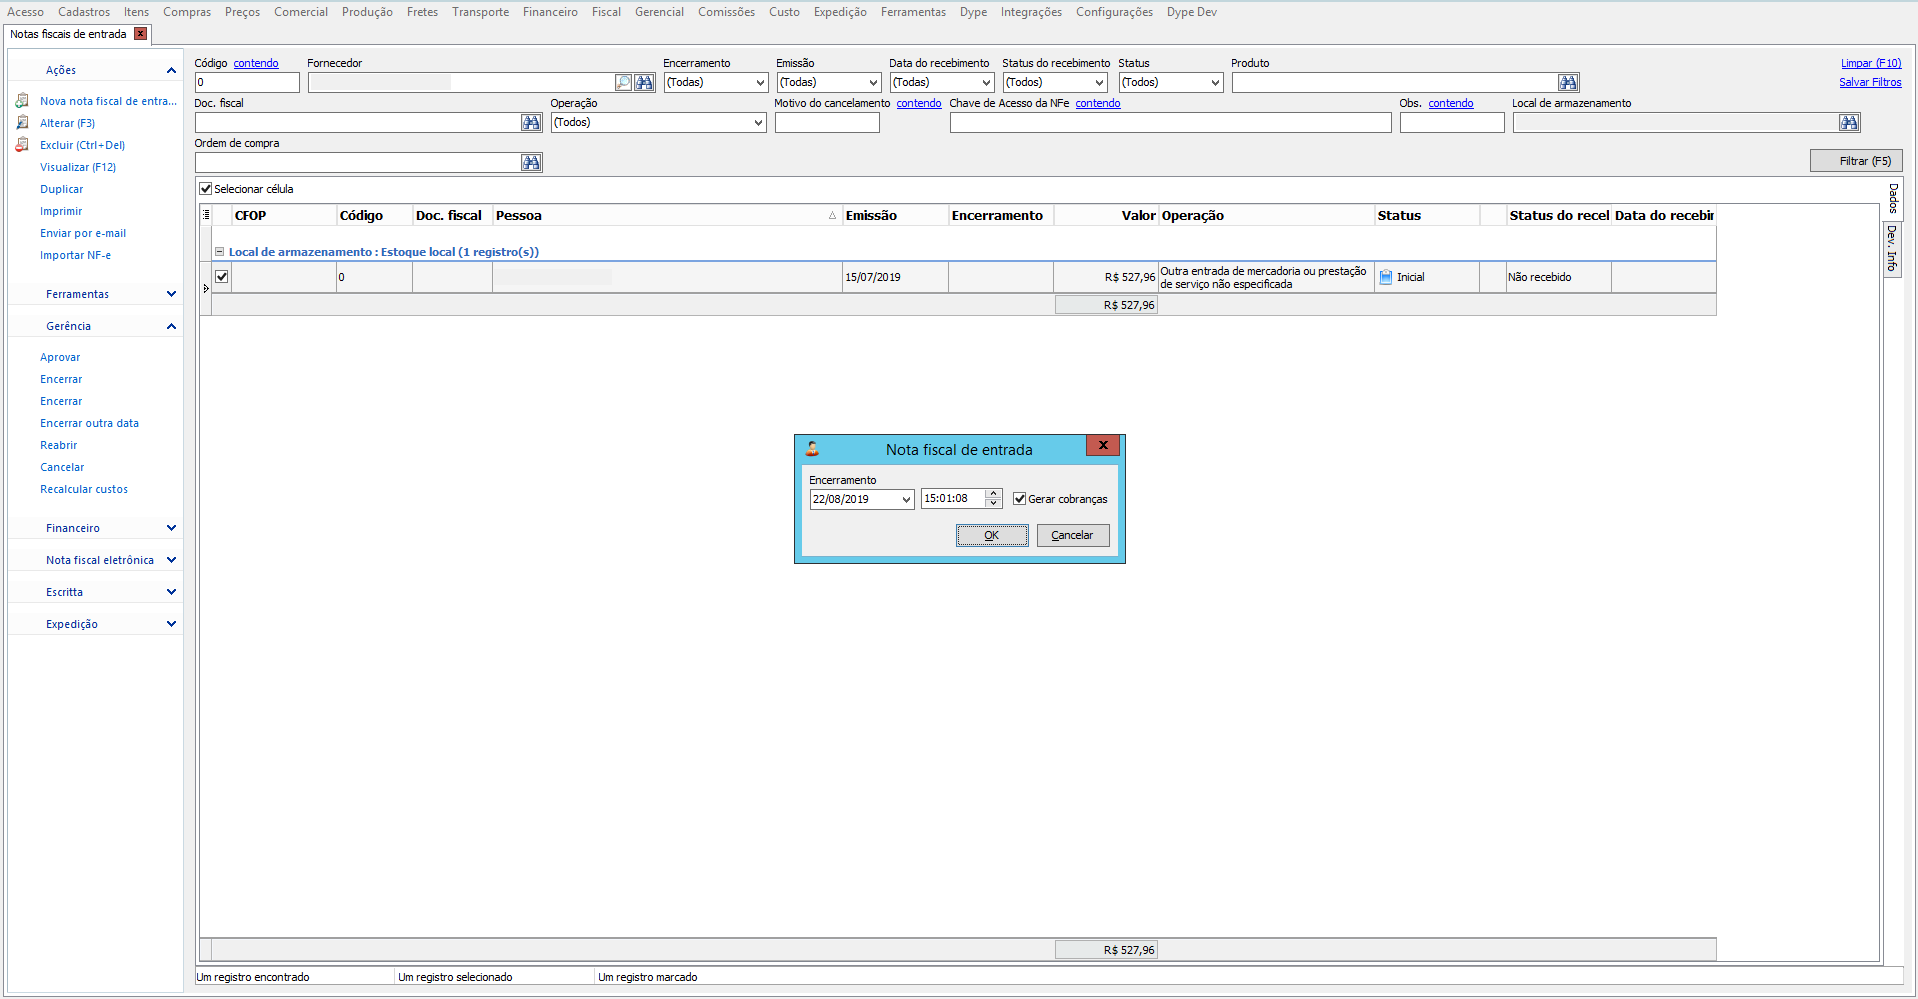Click the Fornecedor magnifier search icon
This screenshot has height=999, width=1918.
click(624, 83)
